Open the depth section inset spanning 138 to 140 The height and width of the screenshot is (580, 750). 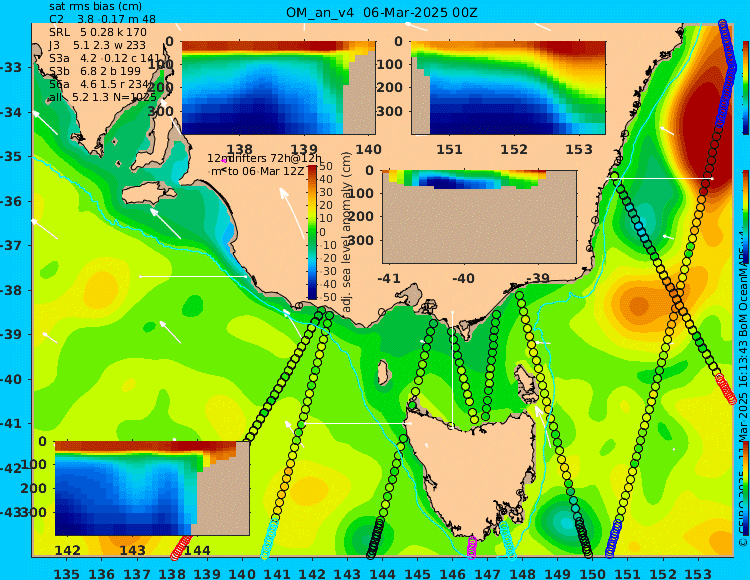278,88
